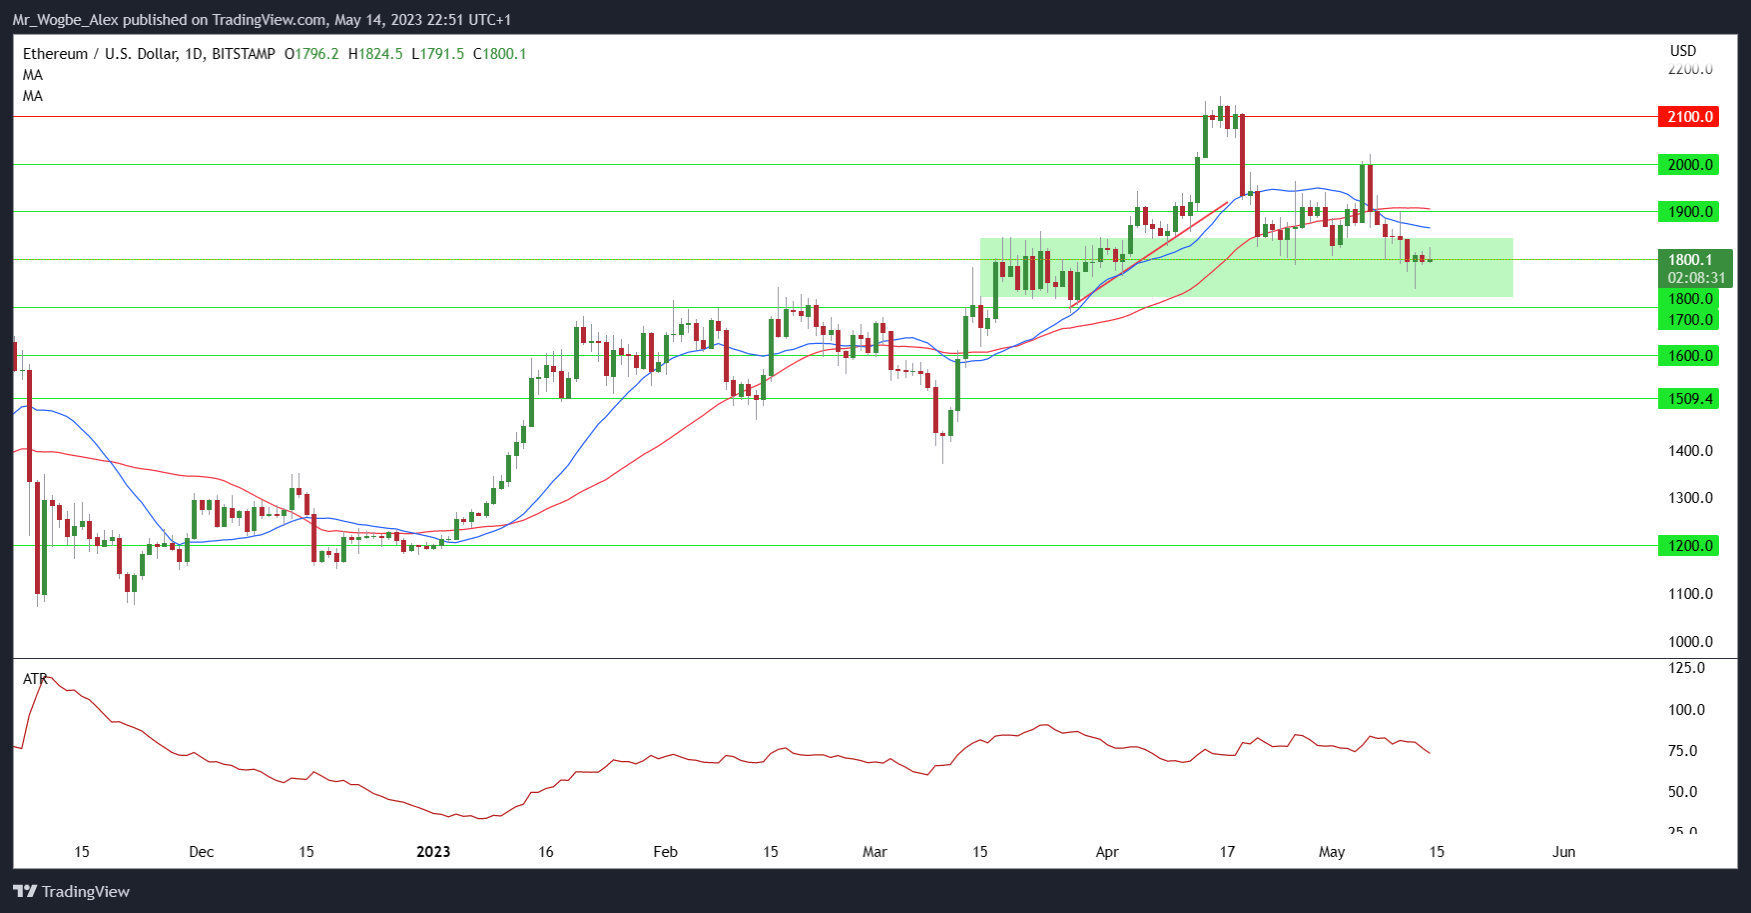The width and height of the screenshot is (1751, 913).
Task: Select the red 2100.0 price level label
Action: 1688,117
